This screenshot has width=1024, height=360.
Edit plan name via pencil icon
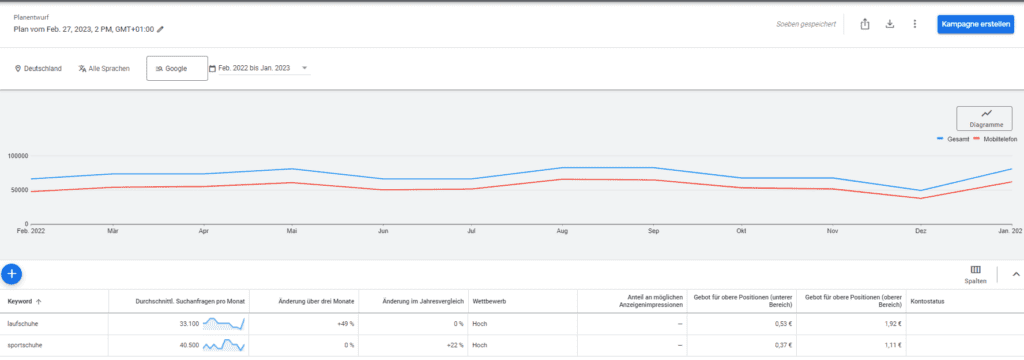pos(161,29)
